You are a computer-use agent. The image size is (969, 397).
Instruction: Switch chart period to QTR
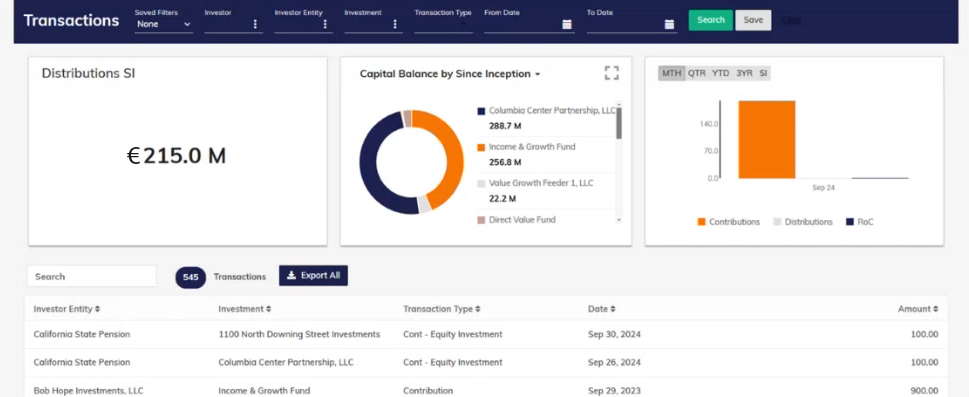pyautogui.click(x=696, y=73)
